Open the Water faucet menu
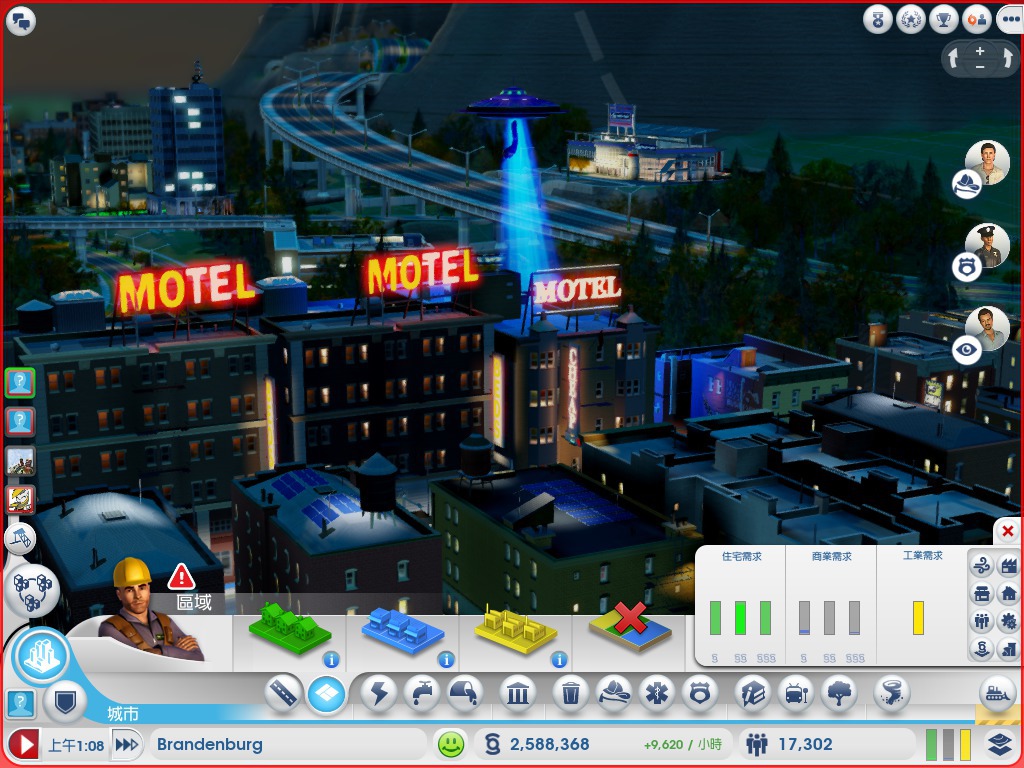Viewport: 1024px width, 768px height. point(422,694)
